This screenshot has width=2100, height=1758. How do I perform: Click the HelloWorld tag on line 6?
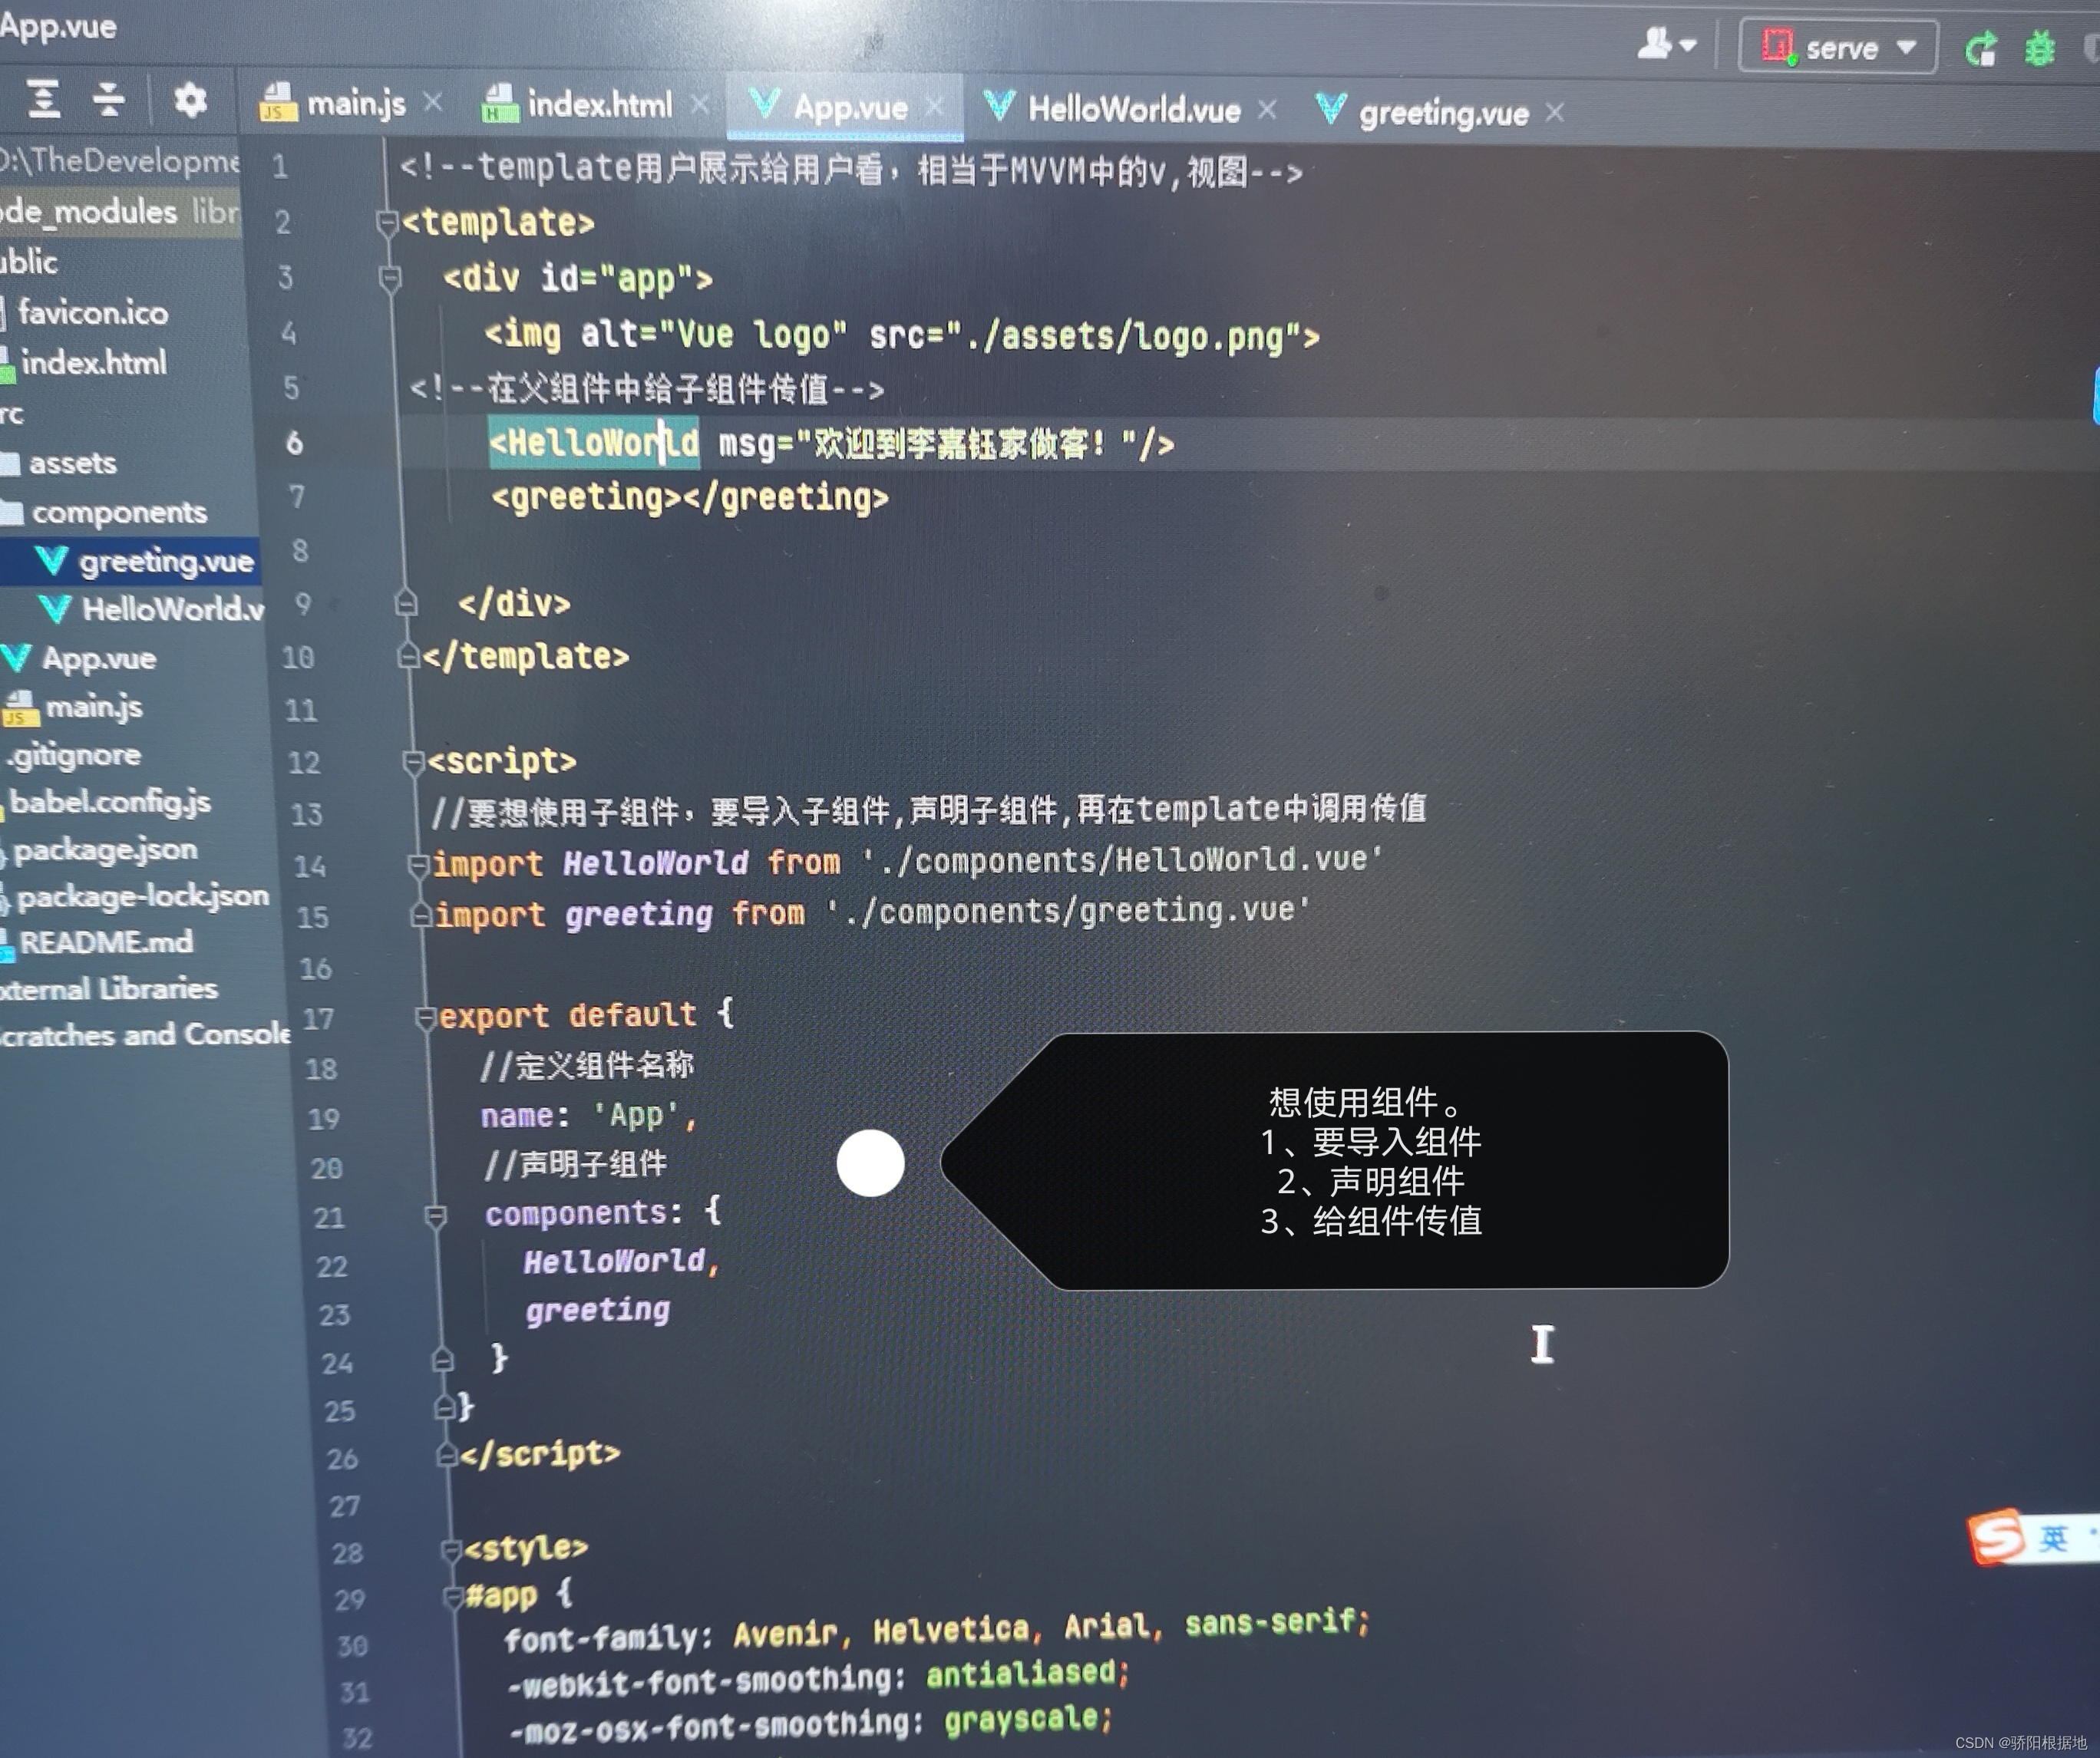point(594,442)
